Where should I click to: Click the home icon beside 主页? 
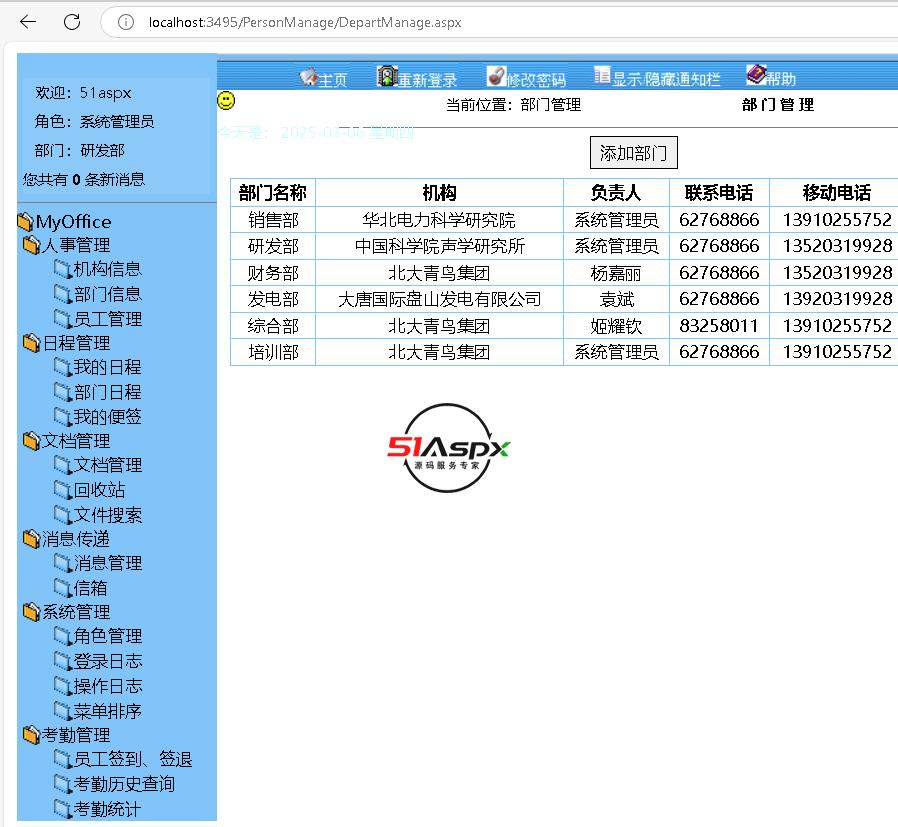308,77
